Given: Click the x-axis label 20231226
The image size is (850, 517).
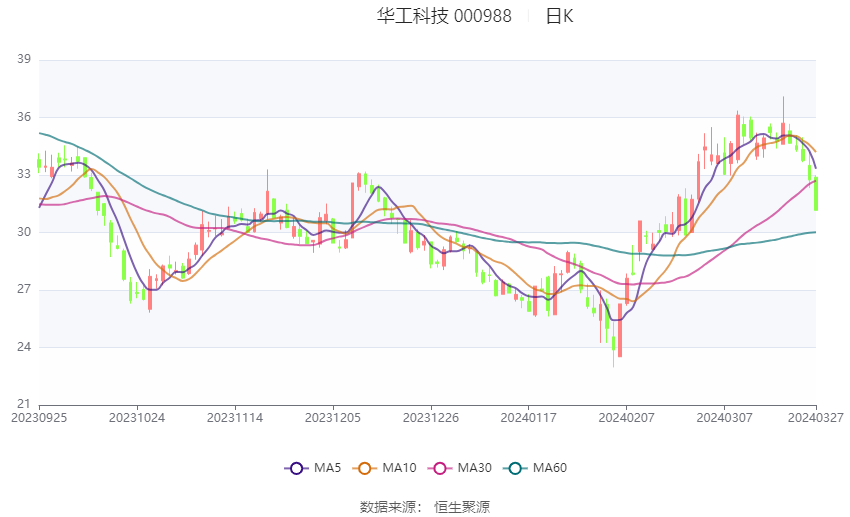Looking at the screenshot, I should coord(431,418).
